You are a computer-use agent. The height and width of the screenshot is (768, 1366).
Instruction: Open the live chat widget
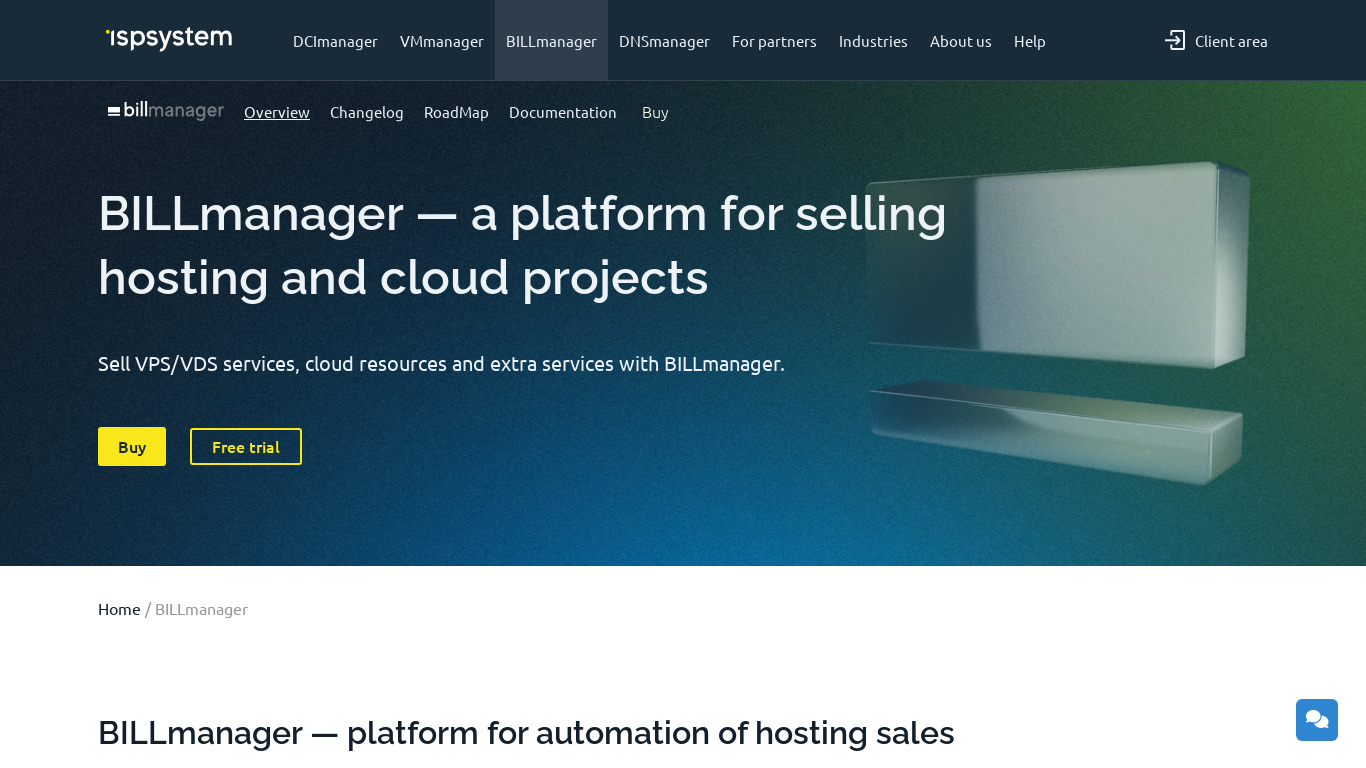tap(1317, 720)
